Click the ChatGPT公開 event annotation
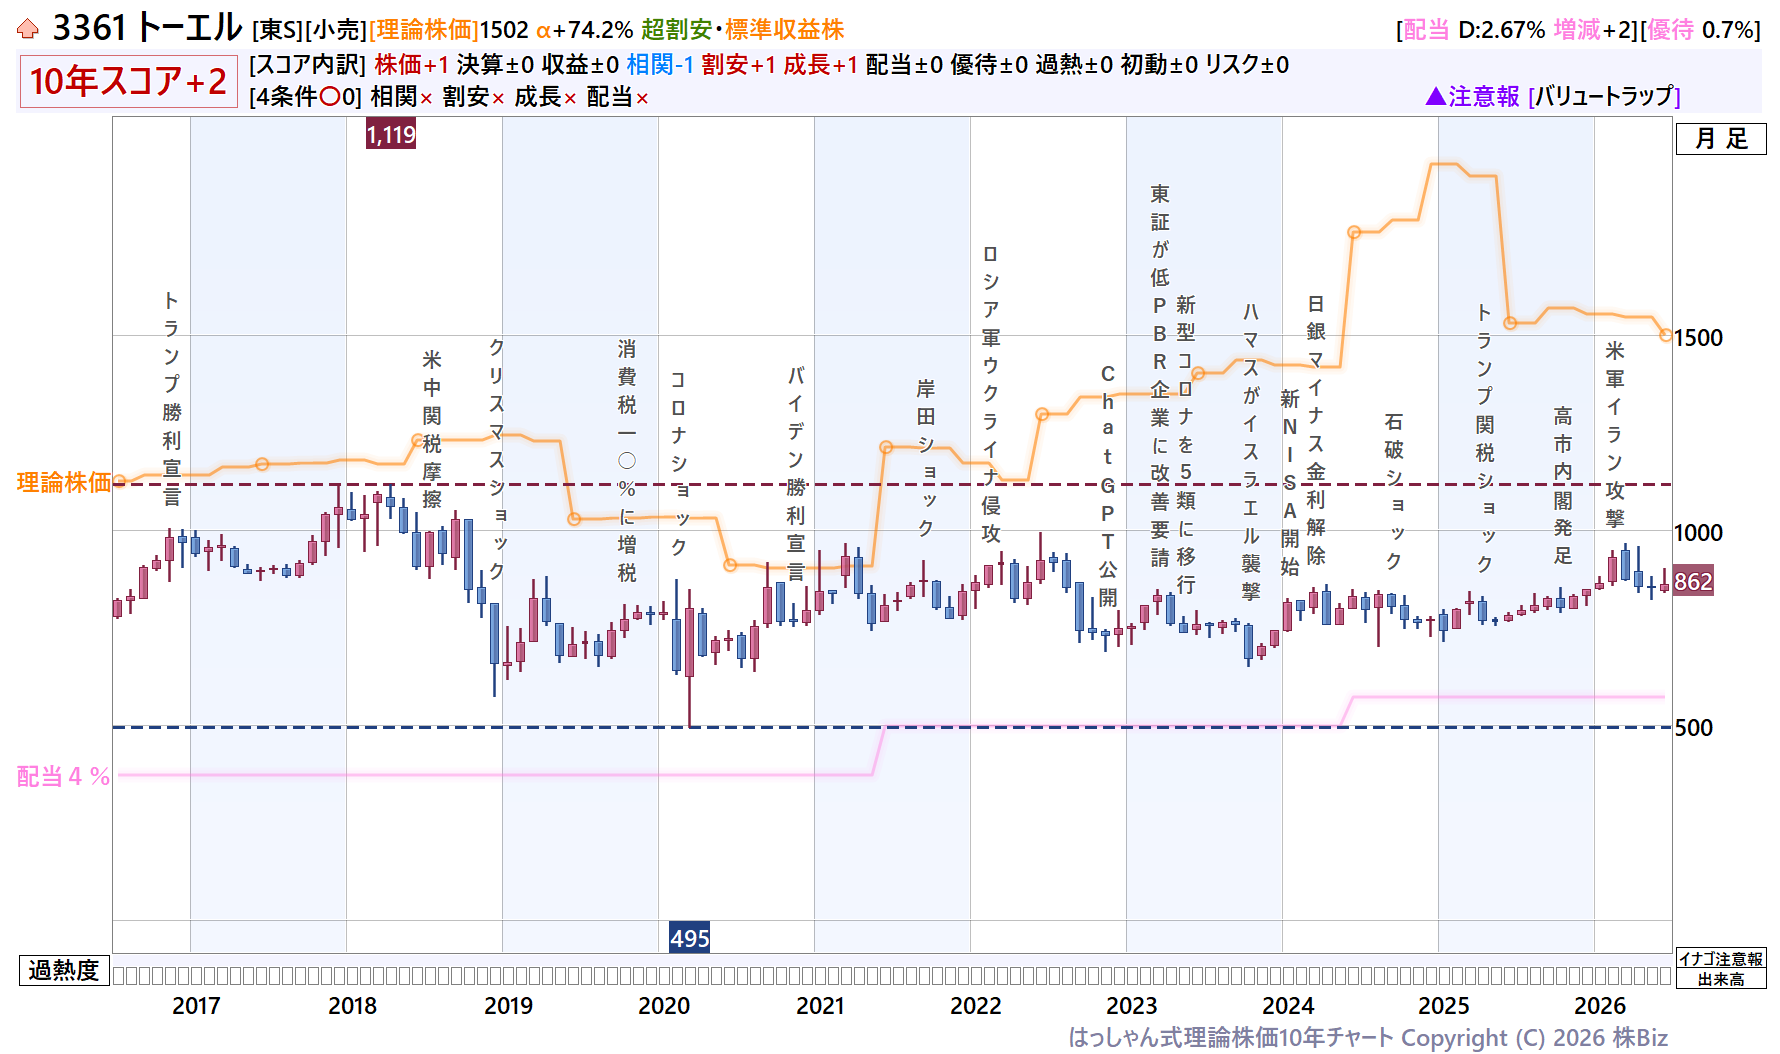 [x=1108, y=485]
